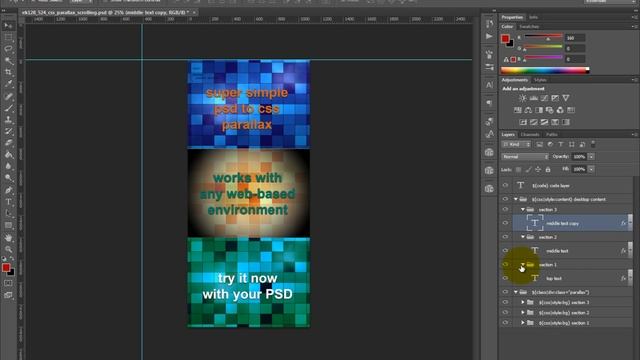Open fx effects on middle text copy
The width and height of the screenshot is (640, 360).
(623, 223)
